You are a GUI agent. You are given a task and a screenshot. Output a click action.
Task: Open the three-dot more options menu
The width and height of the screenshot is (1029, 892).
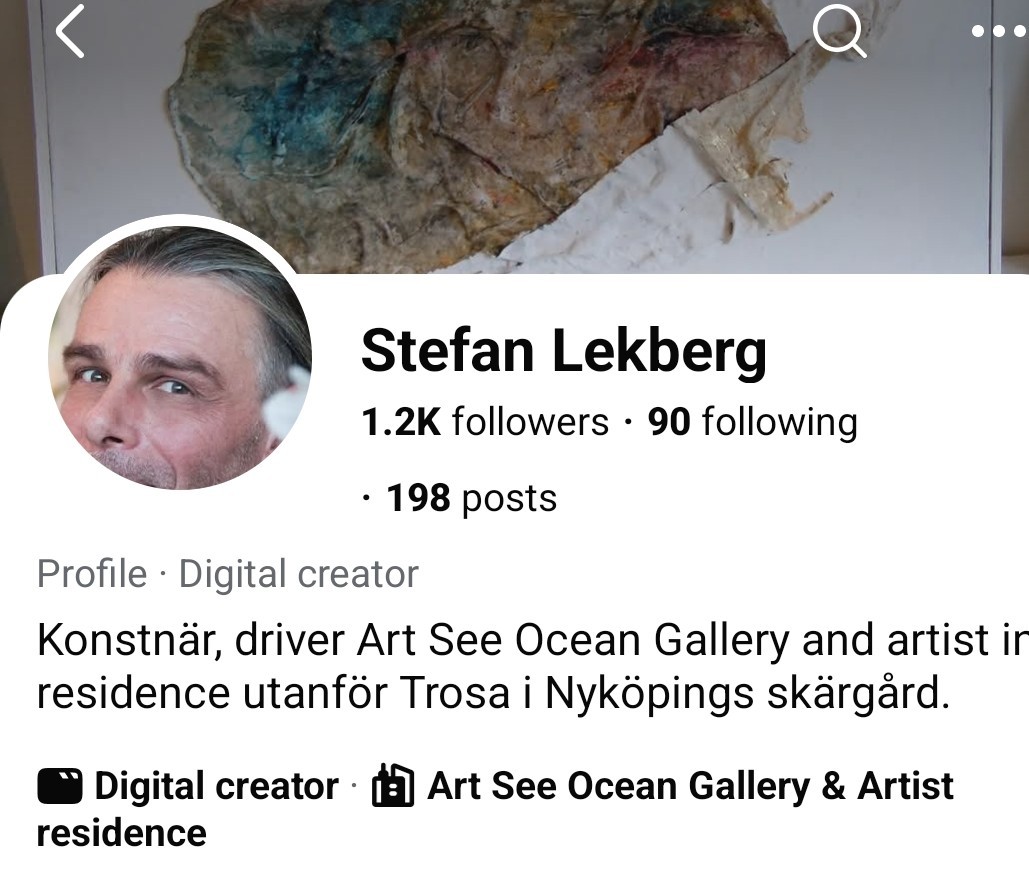pyautogui.click(x=998, y=31)
